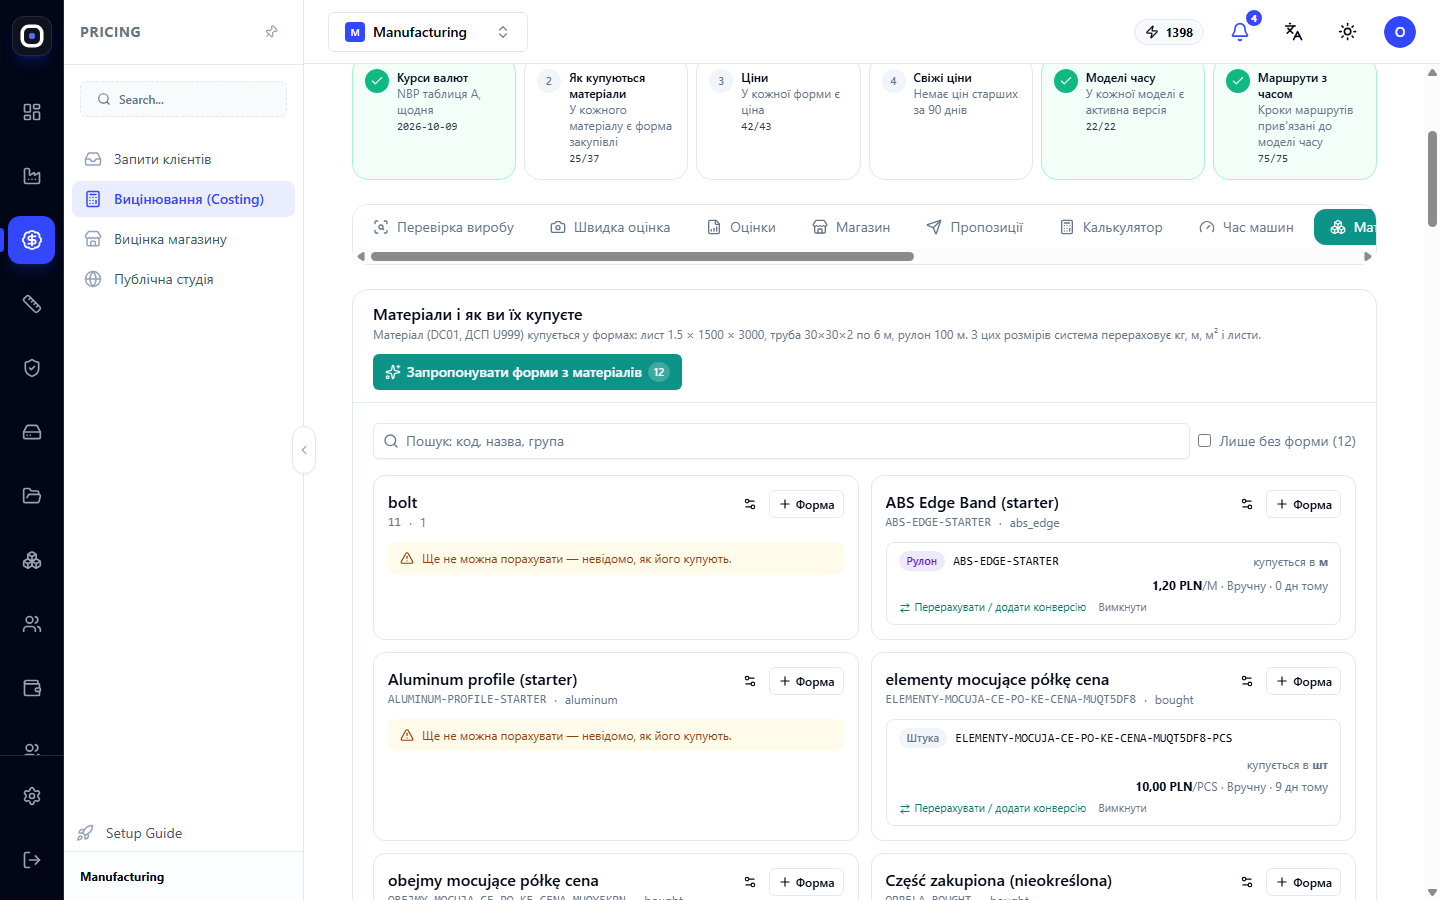1440x900 pixels.
Task: Open Публічна студія in the sidebar
Action: (183, 279)
